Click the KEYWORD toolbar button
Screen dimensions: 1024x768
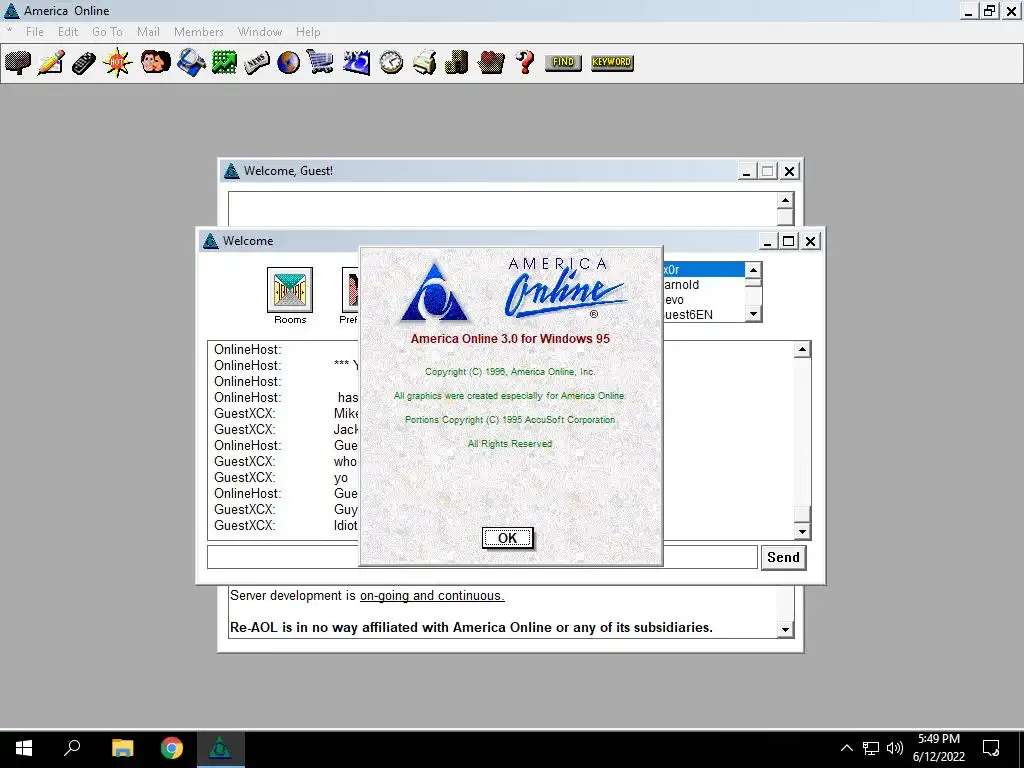click(x=612, y=62)
